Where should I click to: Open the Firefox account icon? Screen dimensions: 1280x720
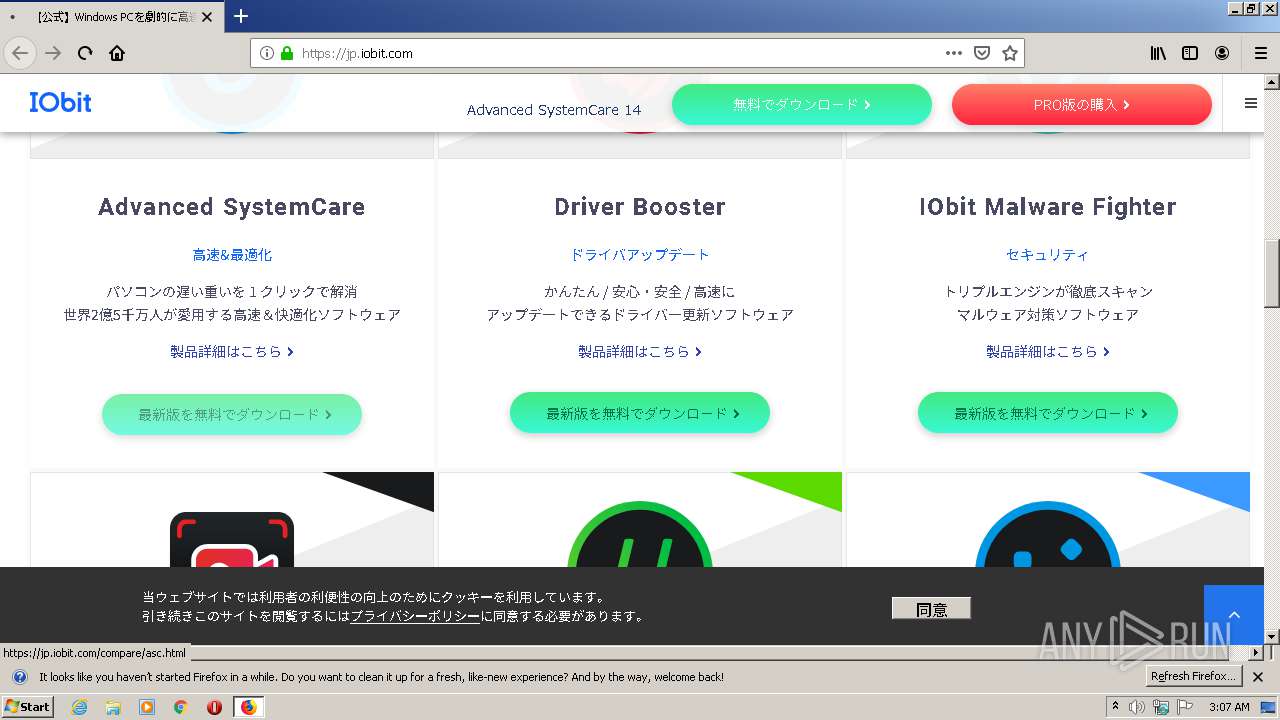pos(1222,53)
